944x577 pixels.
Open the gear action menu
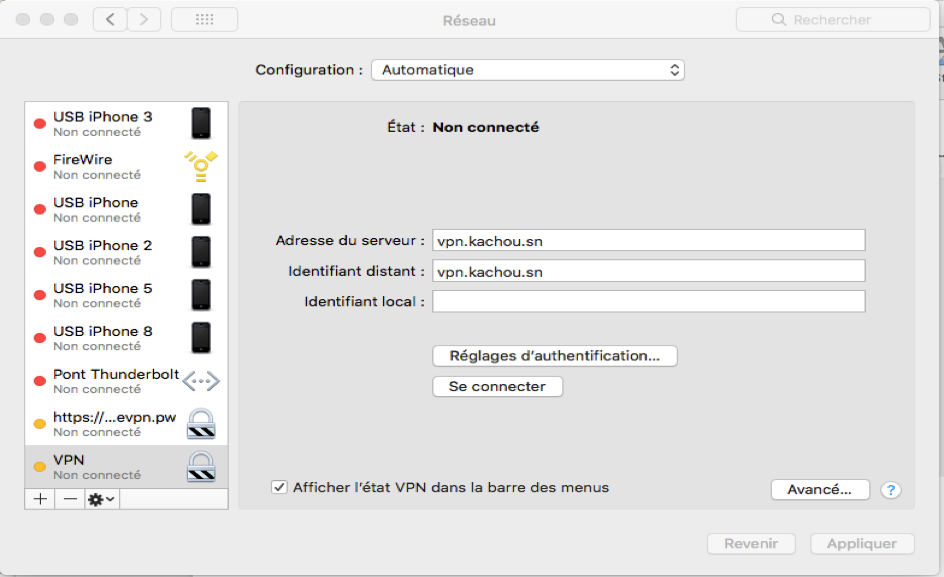point(101,499)
